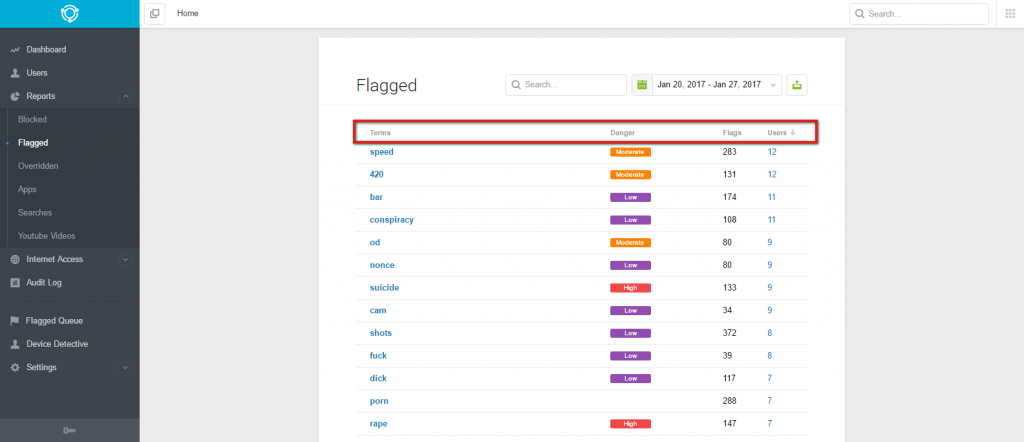Viewport: 1024px width, 442px height.
Task: Open the flagged term 'shots'
Action: point(381,333)
